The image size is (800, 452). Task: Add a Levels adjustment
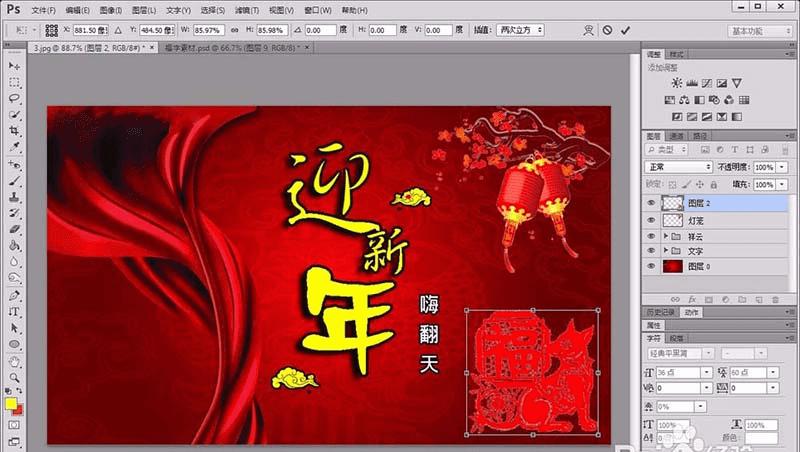[692, 83]
